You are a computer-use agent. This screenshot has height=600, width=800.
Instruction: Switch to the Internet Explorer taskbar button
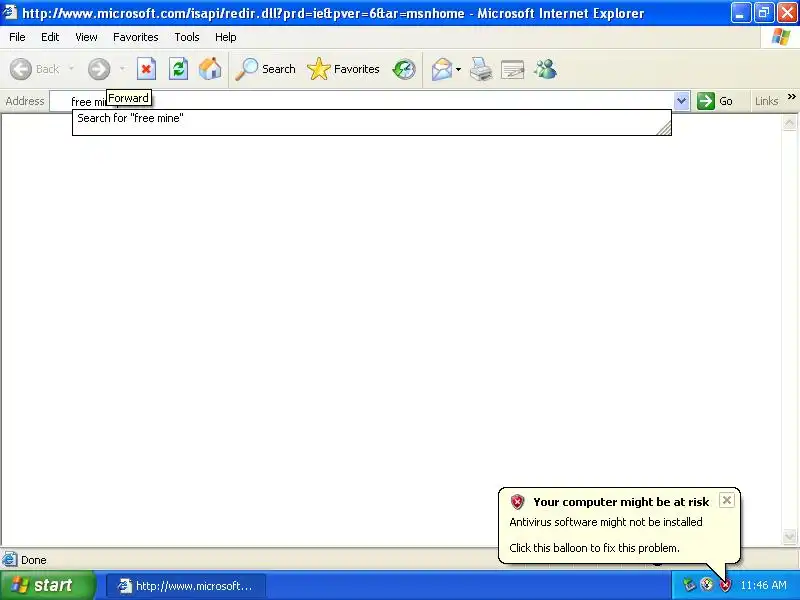click(x=186, y=586)
